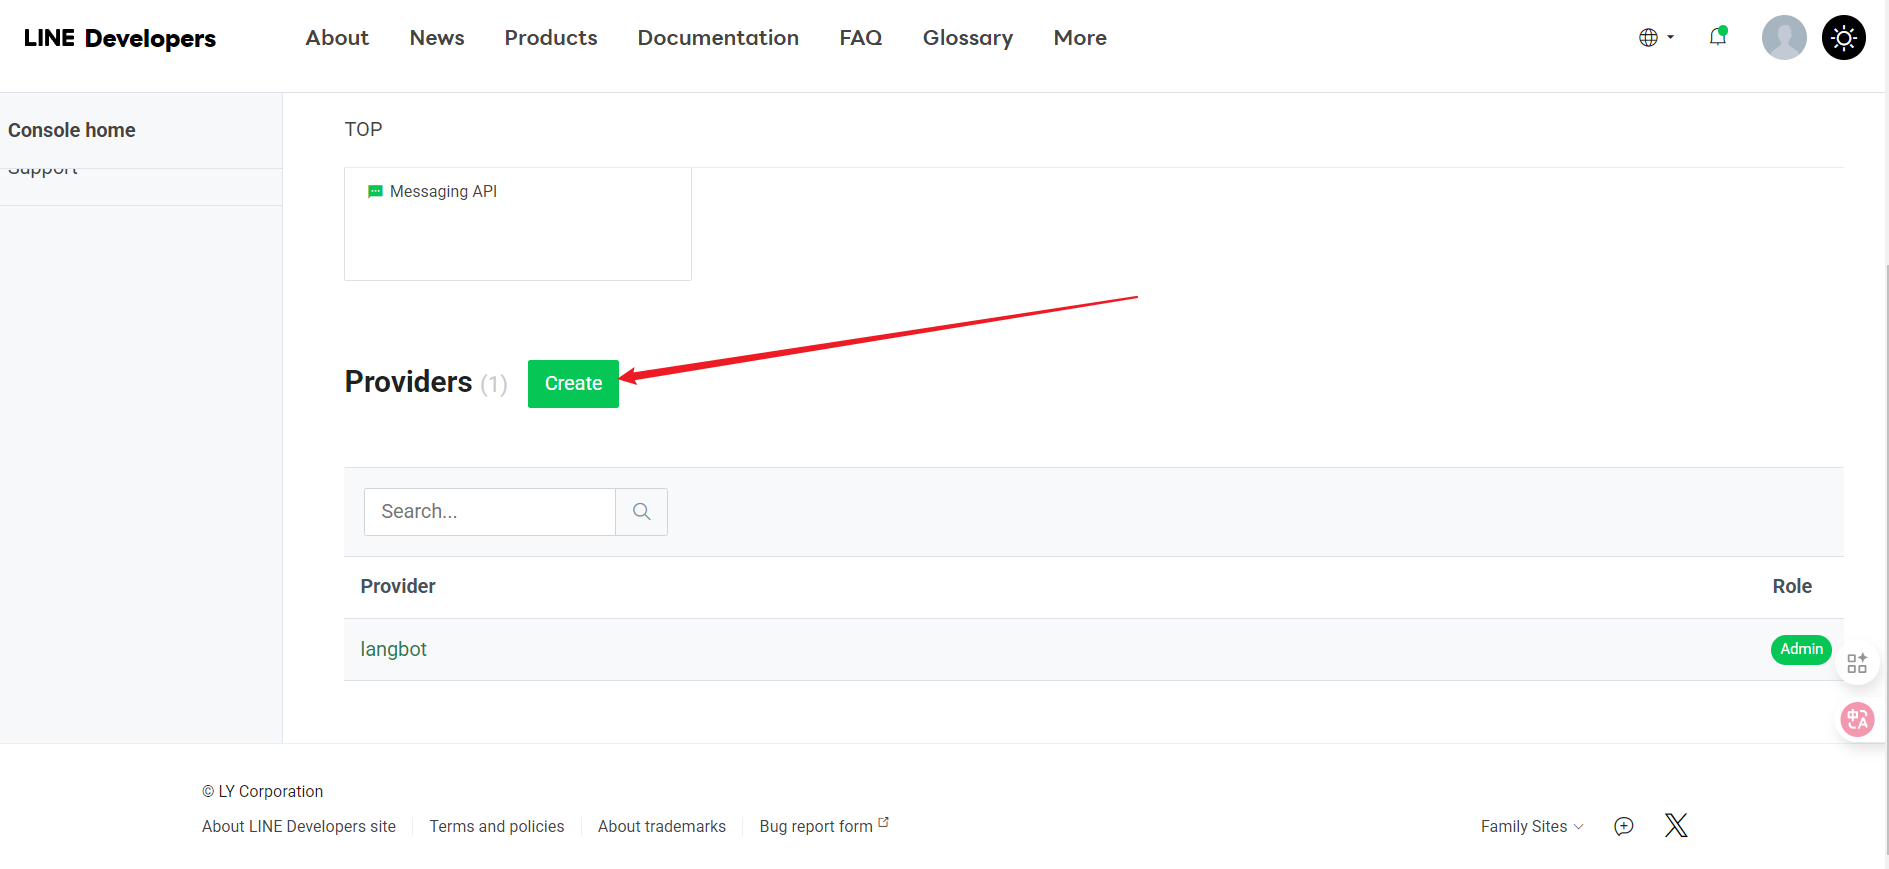Open the Products menu item
This screenshot has height=869, width=1889.
[x=550, y=38]
